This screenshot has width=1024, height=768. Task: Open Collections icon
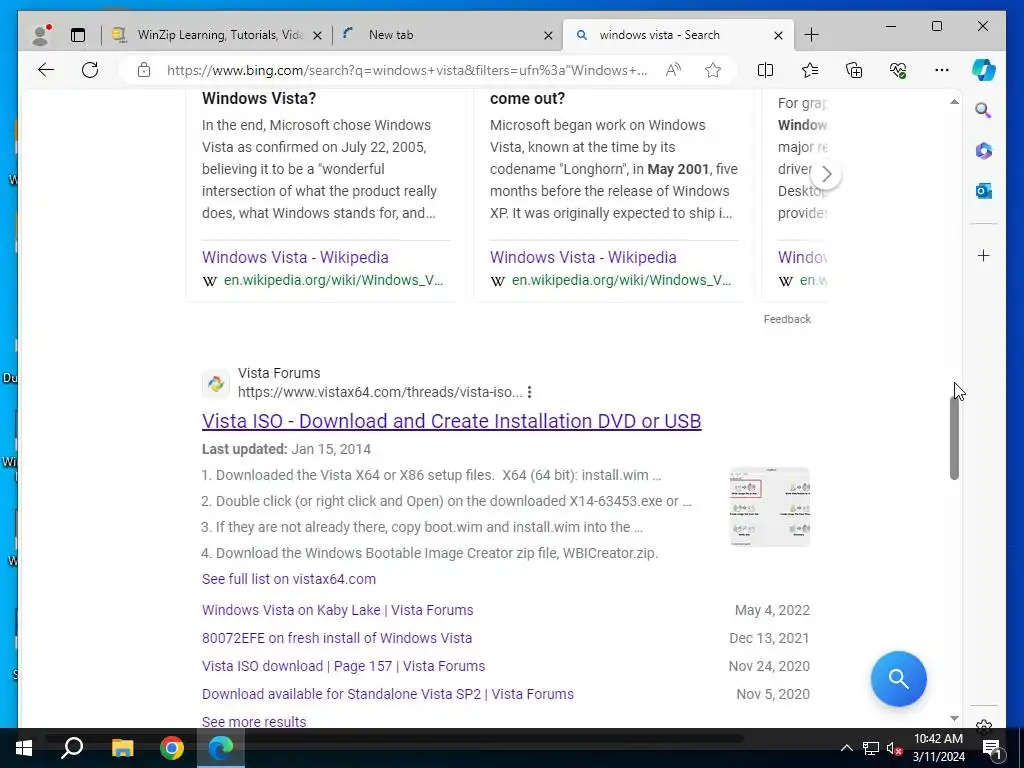tap(854, 70)
